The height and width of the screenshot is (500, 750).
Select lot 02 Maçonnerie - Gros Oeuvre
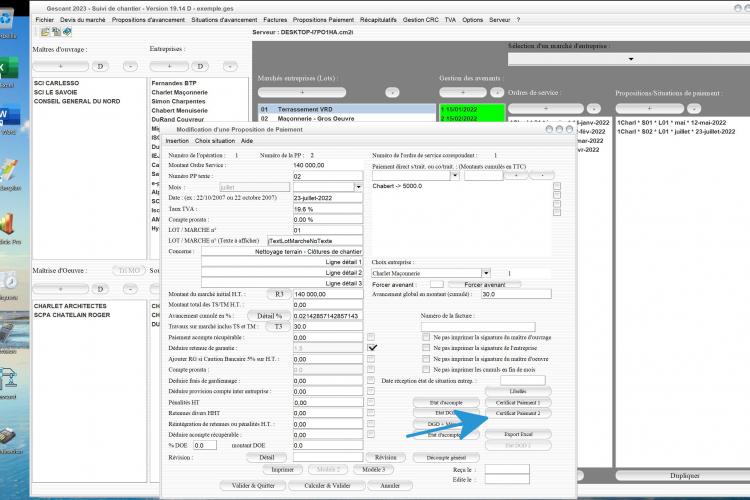point(347,118)
